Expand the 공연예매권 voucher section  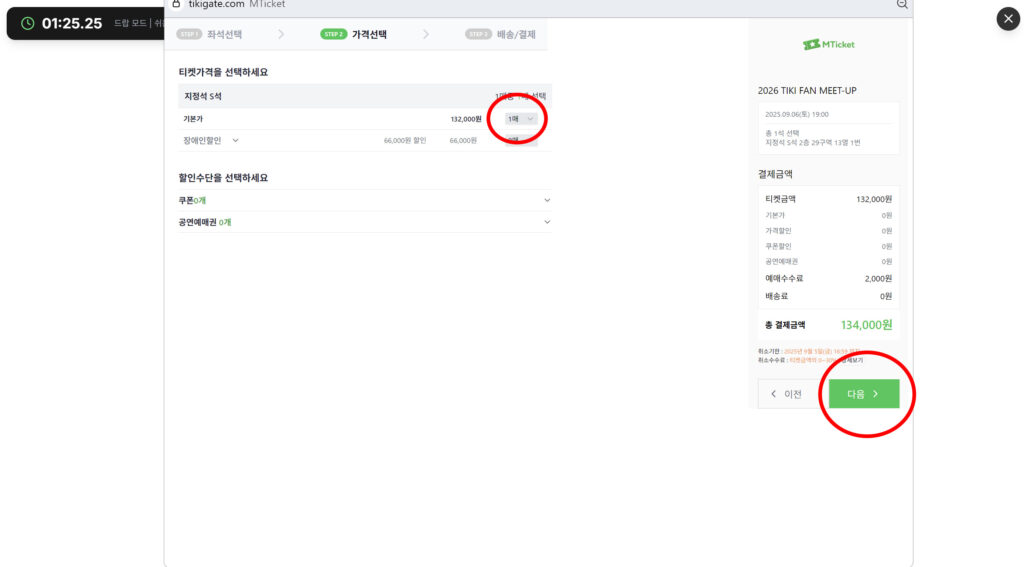[546, 222]
